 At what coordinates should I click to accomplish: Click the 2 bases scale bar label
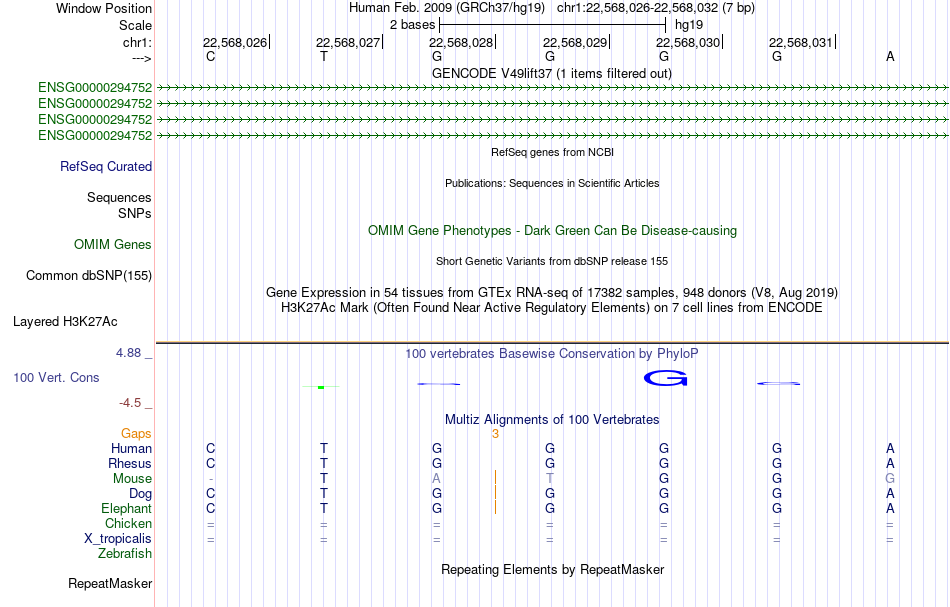coord(412,25)
